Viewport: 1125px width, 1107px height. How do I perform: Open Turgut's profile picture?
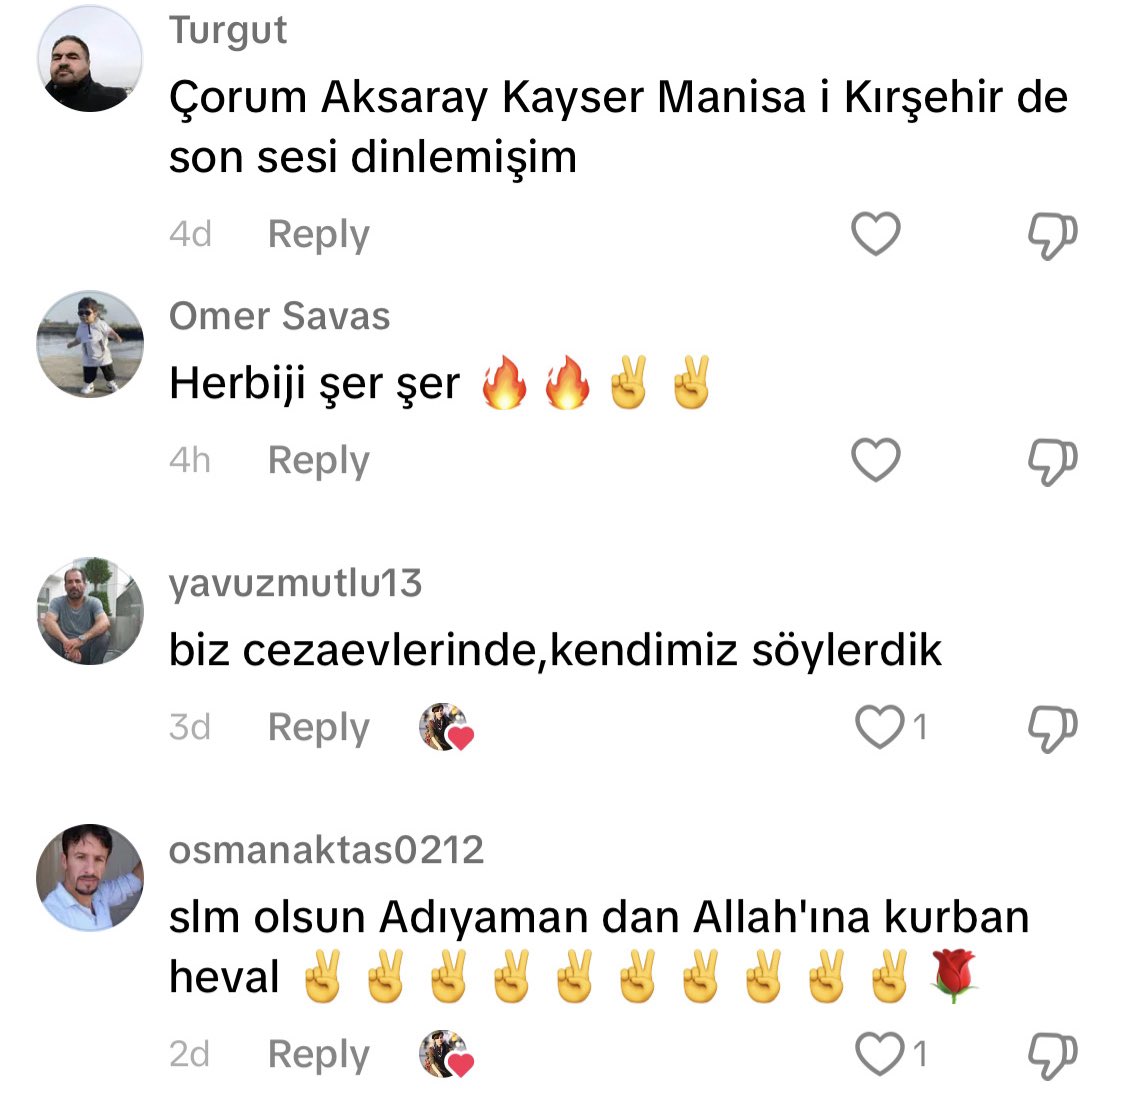(x=90, y=58)
